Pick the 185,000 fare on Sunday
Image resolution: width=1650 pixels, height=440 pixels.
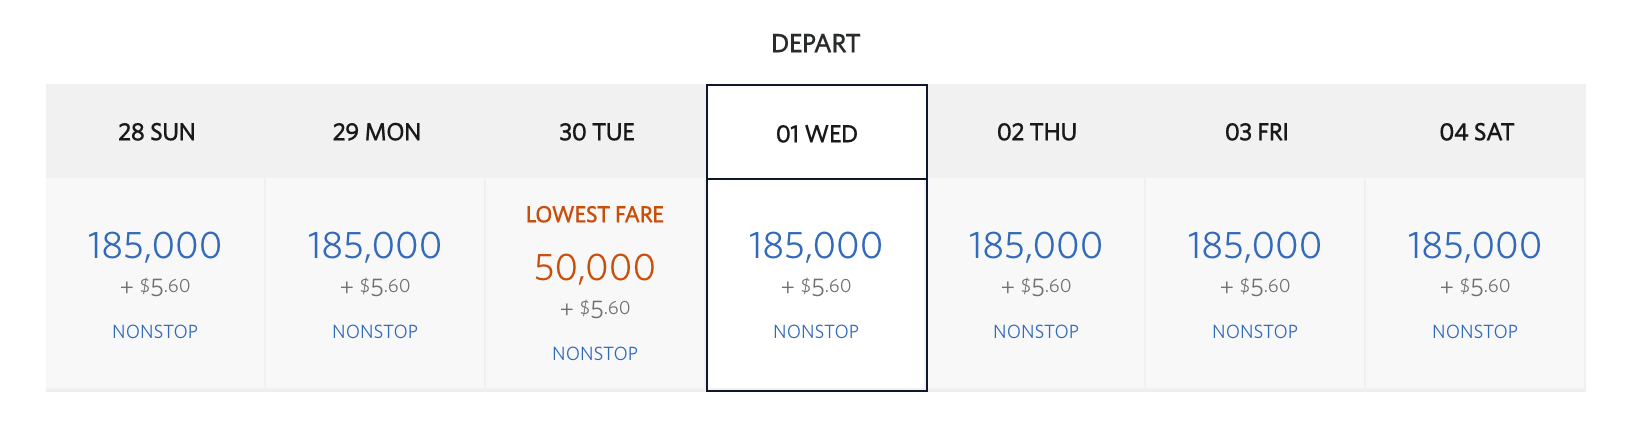tap(155, 245)
